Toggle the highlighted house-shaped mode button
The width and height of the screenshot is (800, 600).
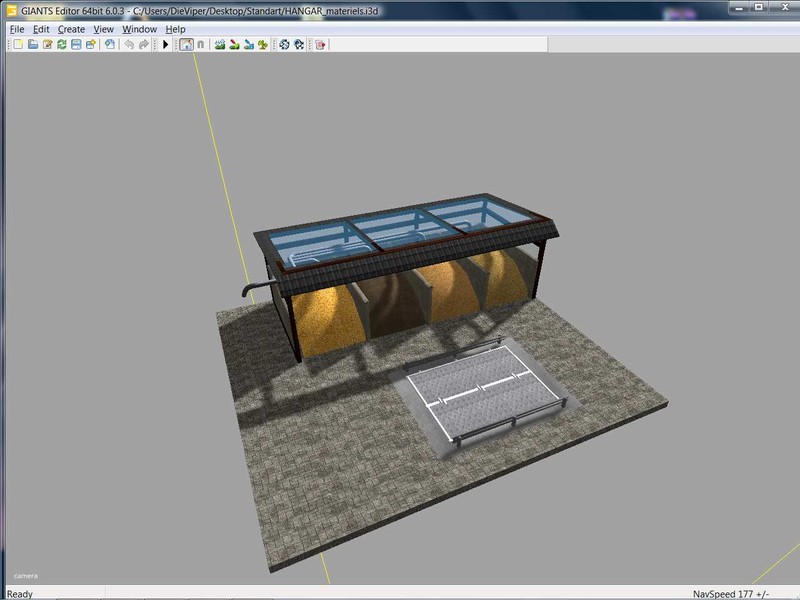click(186, 45)
